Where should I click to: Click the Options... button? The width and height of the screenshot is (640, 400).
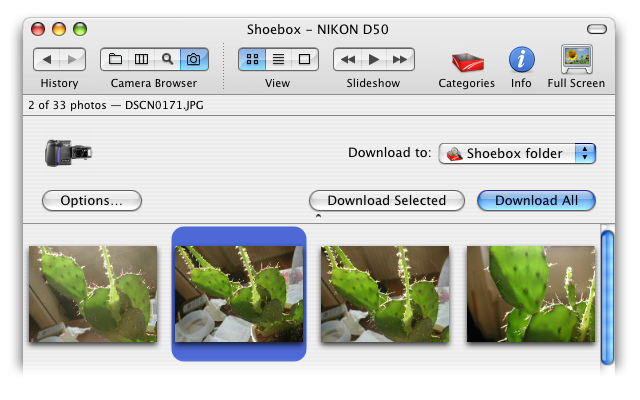[92, 201]
